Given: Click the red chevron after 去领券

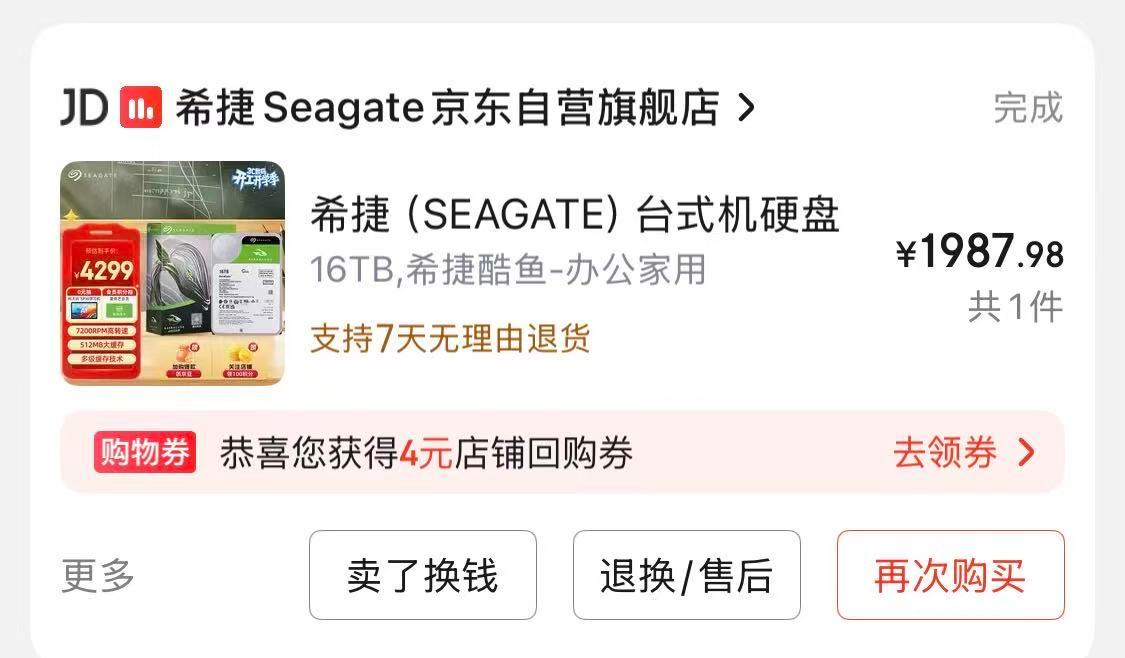Looking at the screenshot, I should 1027,453.
